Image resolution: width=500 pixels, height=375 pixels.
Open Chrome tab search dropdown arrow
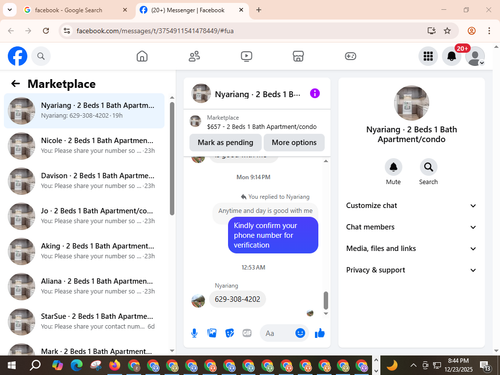pyautogui.click(x=10, y=10)
